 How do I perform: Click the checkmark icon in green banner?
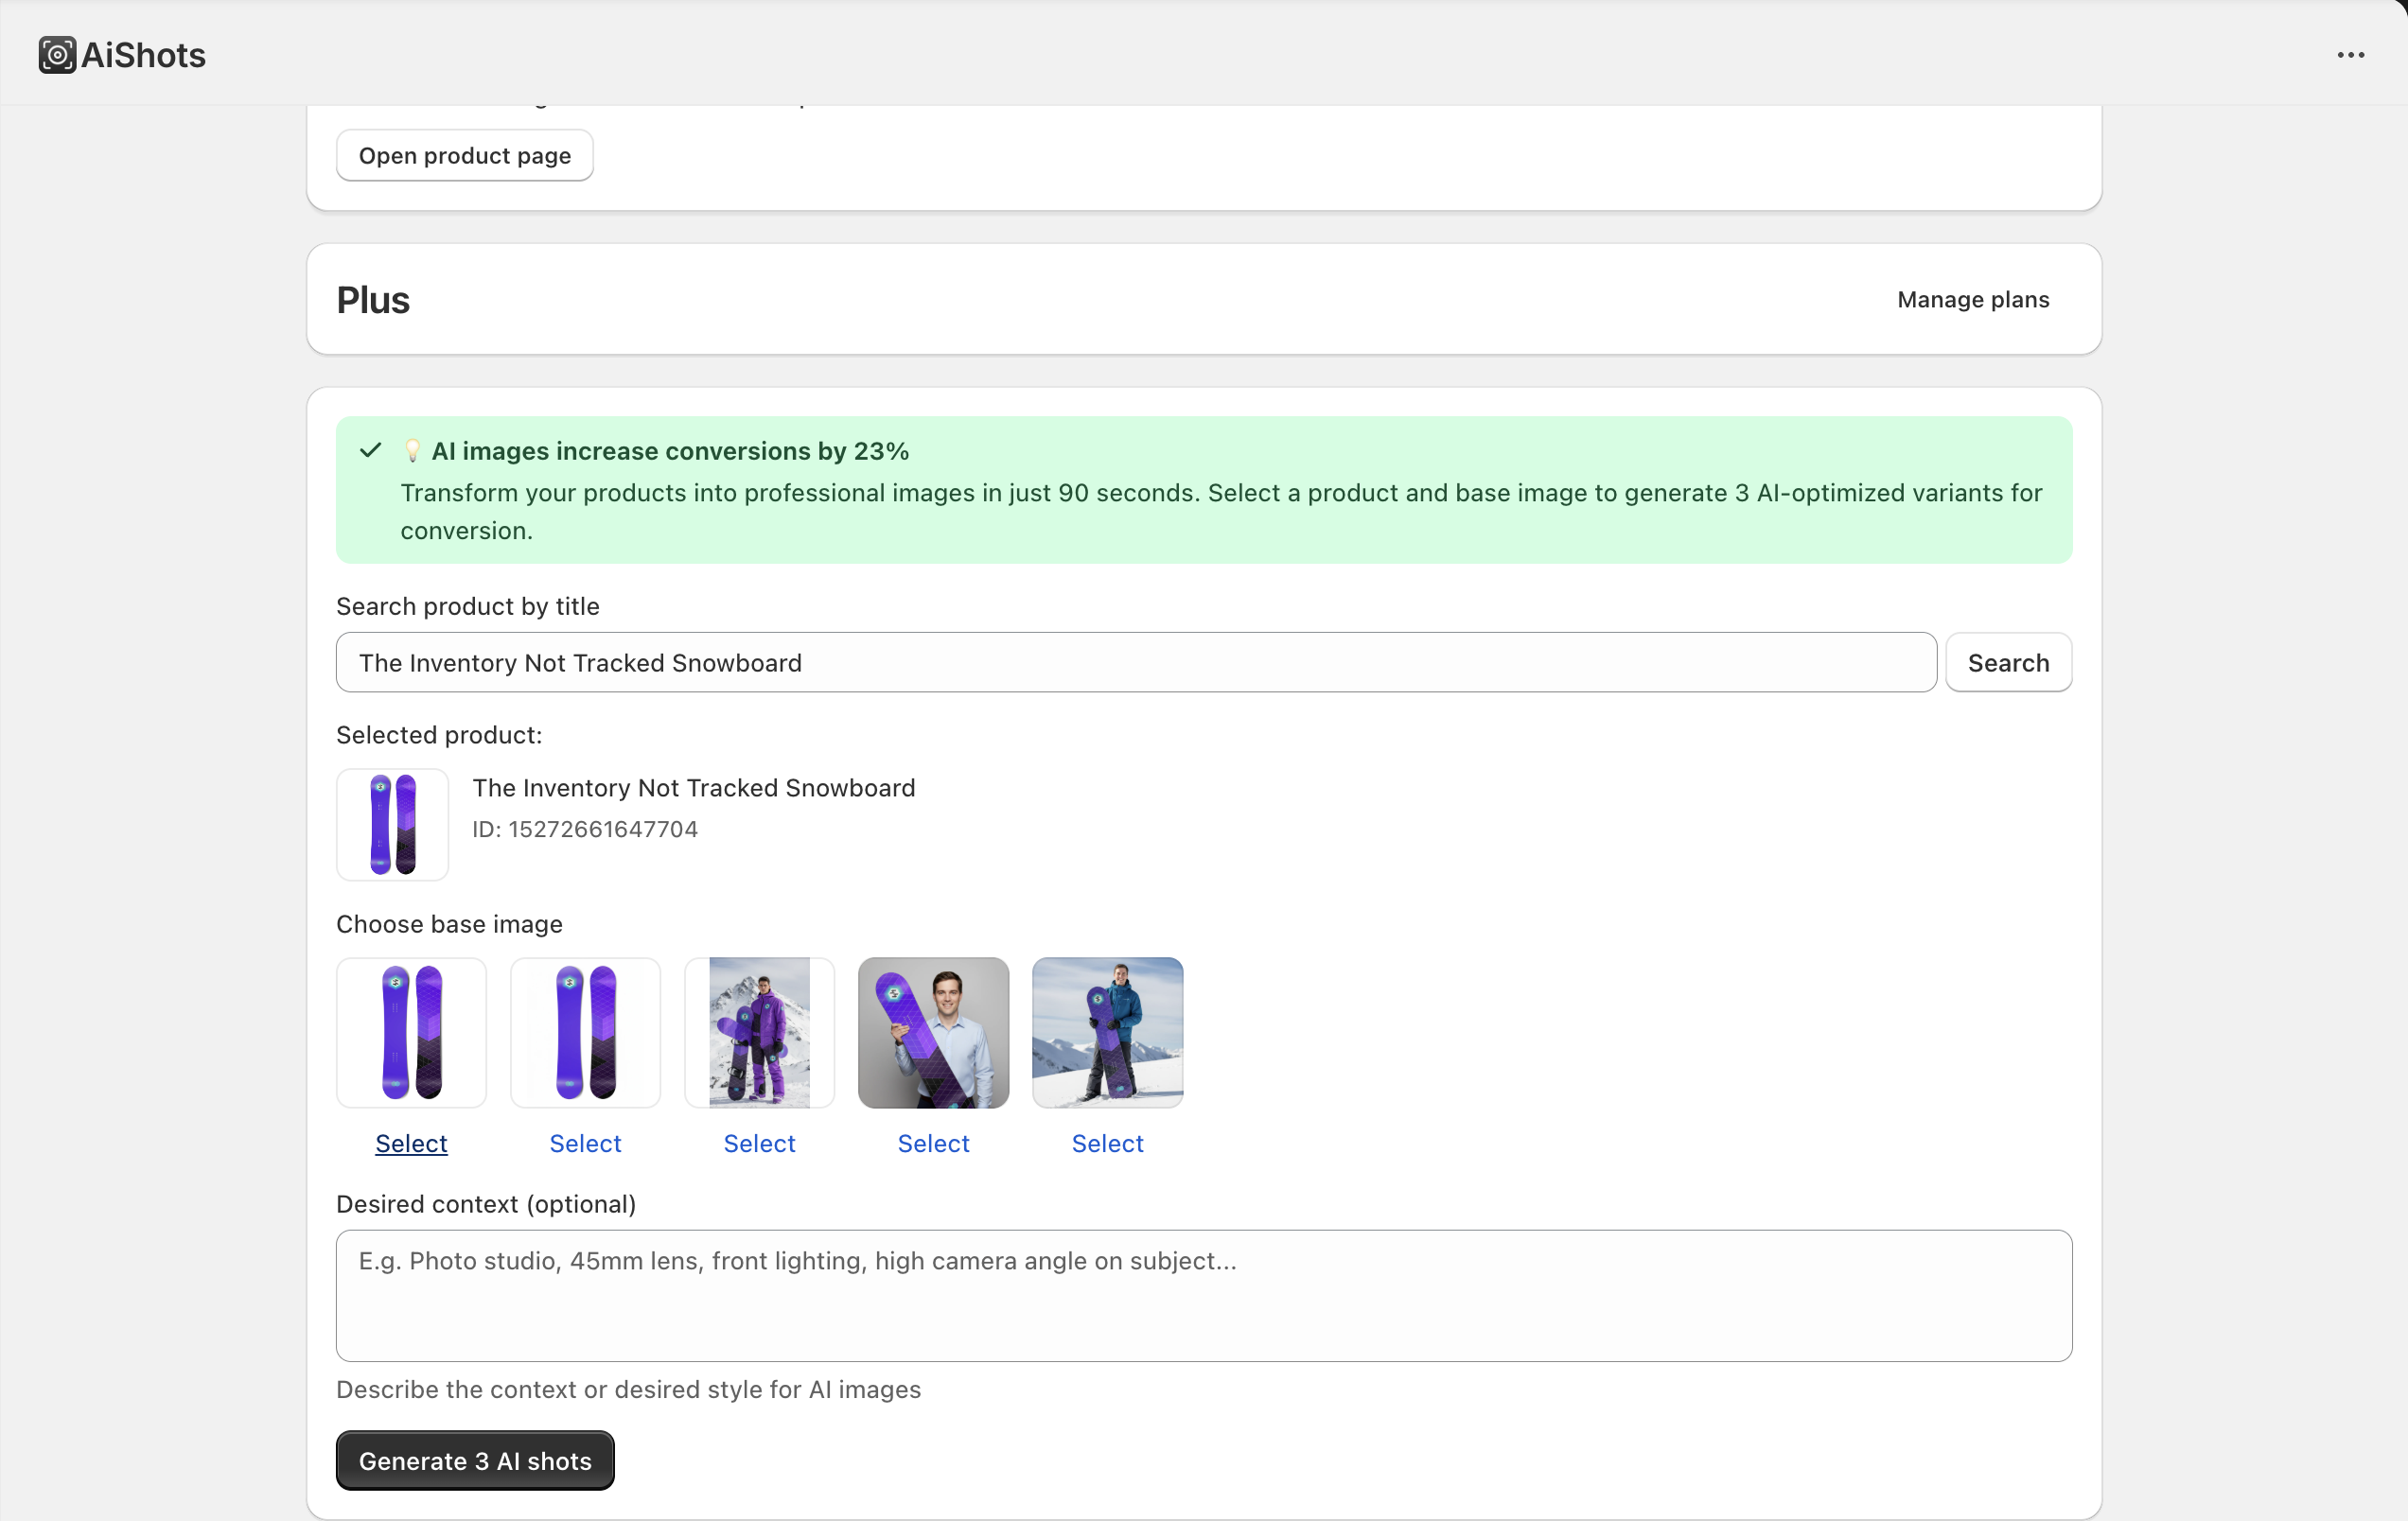pos(370,450)
